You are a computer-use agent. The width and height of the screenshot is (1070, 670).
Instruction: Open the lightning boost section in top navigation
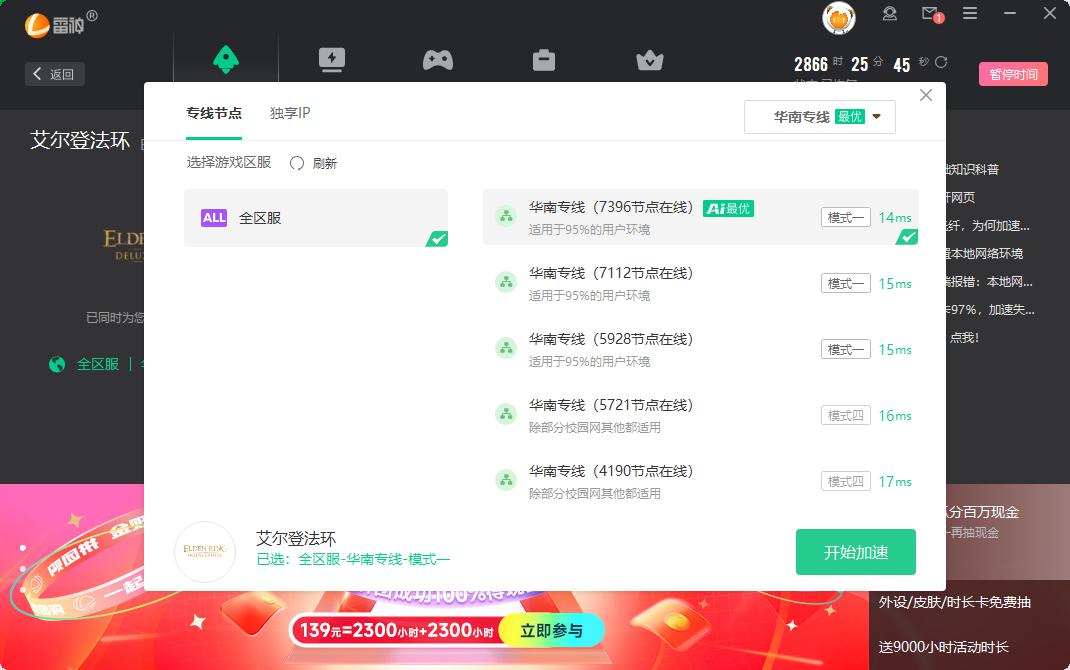coord(332,58)
